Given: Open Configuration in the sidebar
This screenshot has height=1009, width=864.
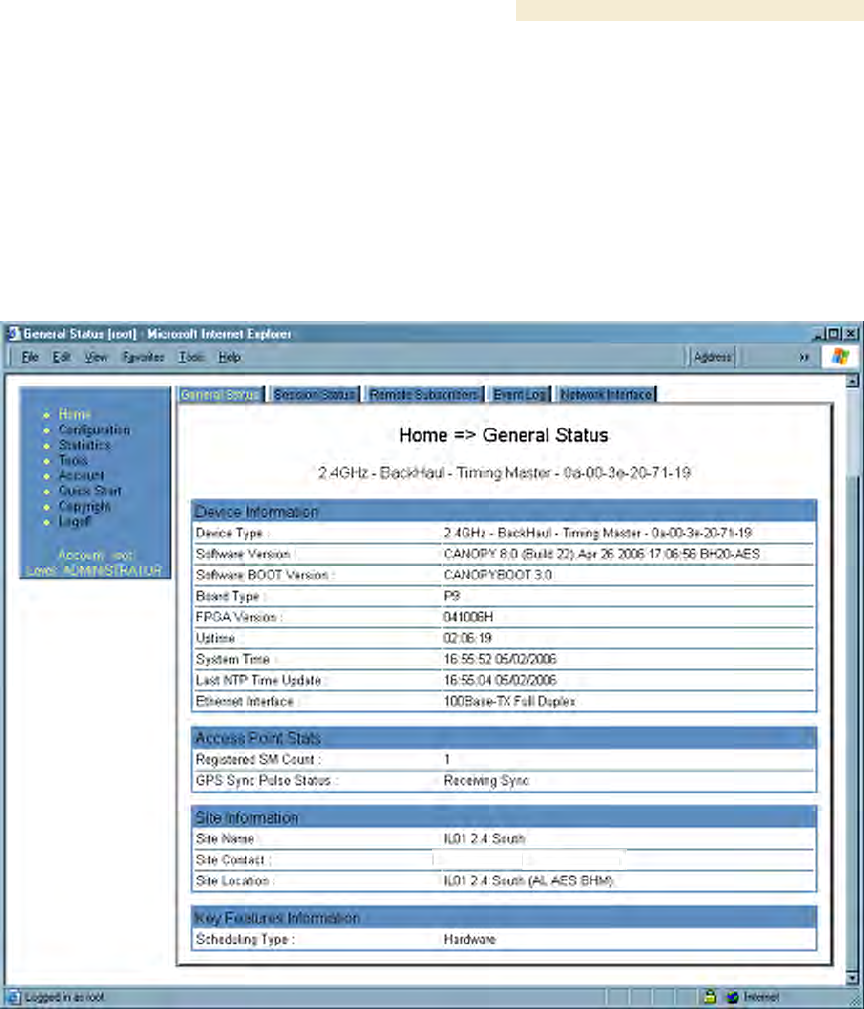Looking at the screenshot, I should (95, 429).
